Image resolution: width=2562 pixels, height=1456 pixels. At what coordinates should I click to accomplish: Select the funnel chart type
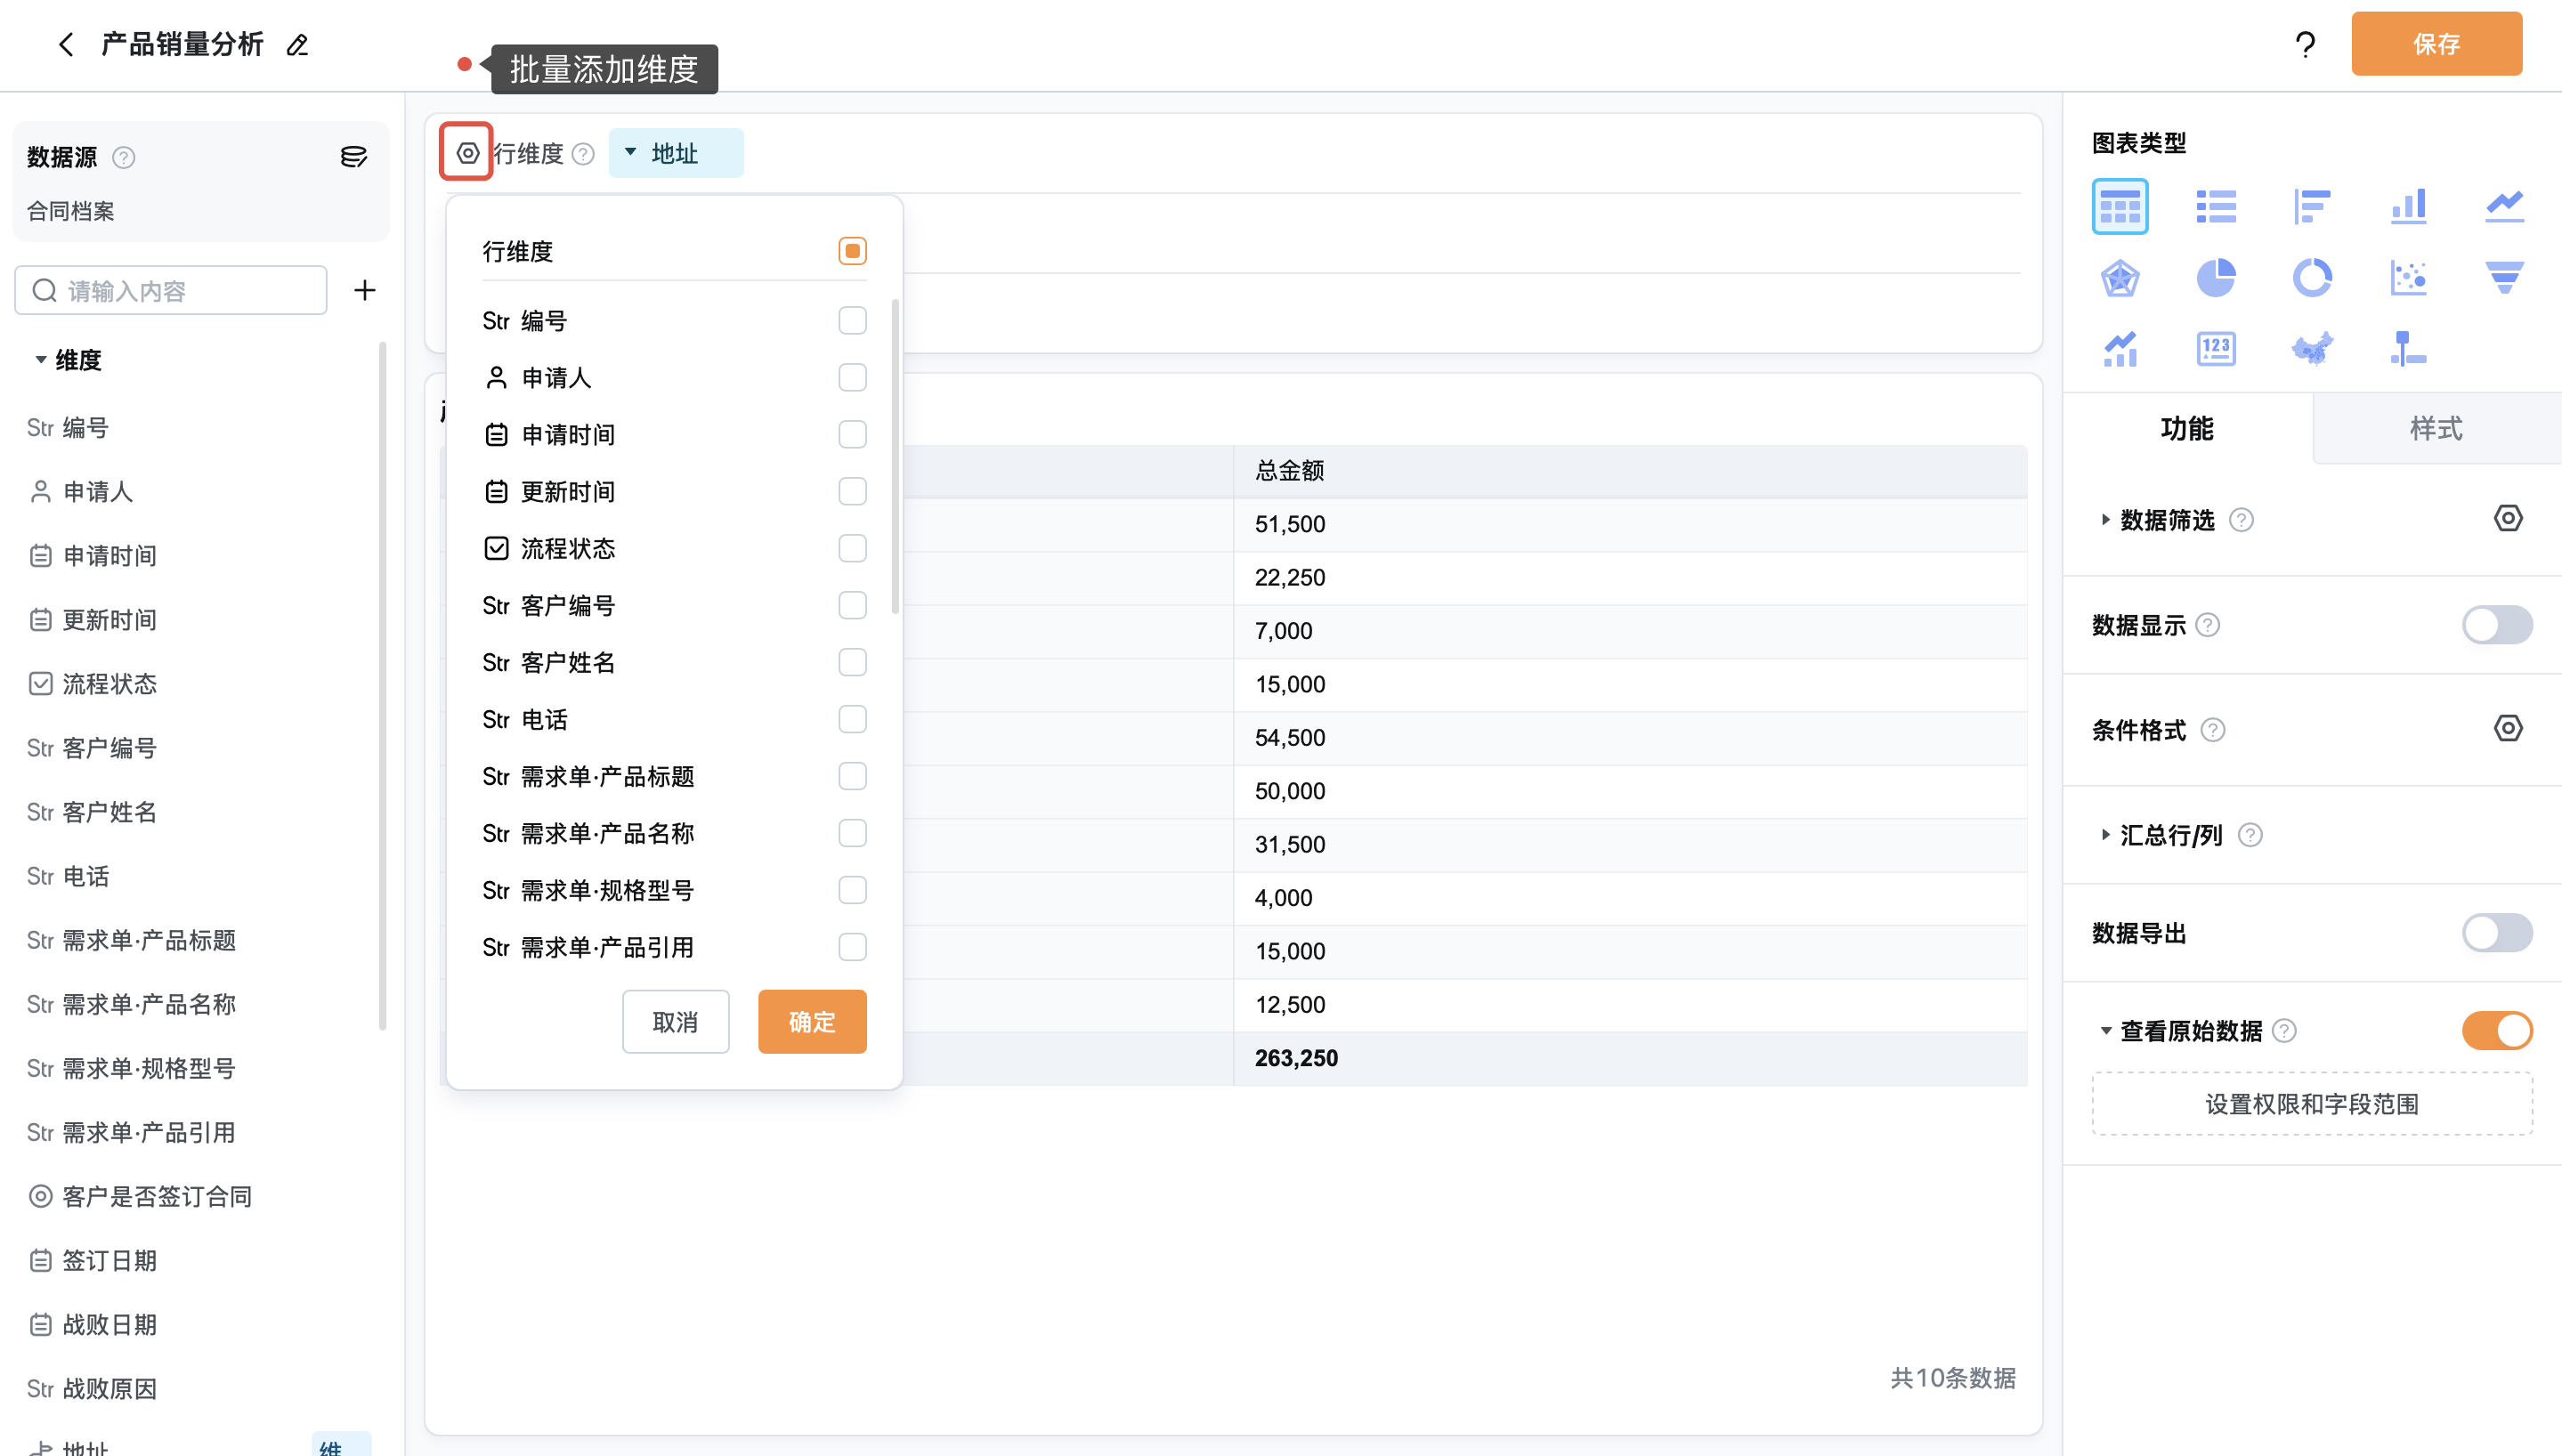click(x=2504, y=278)
